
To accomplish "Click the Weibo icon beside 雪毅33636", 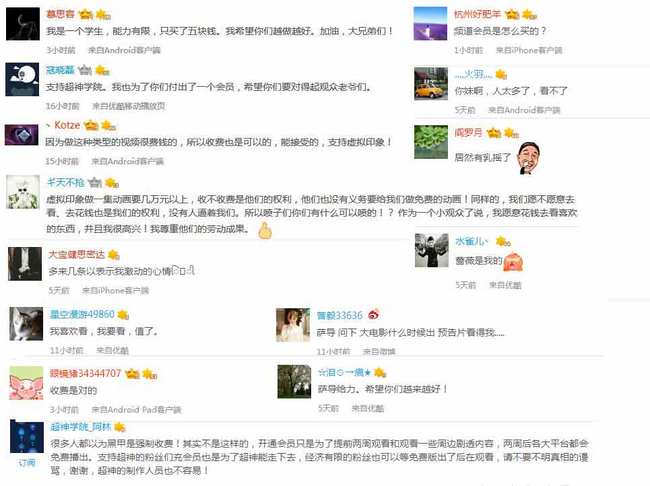I will (x=374, y=314).
